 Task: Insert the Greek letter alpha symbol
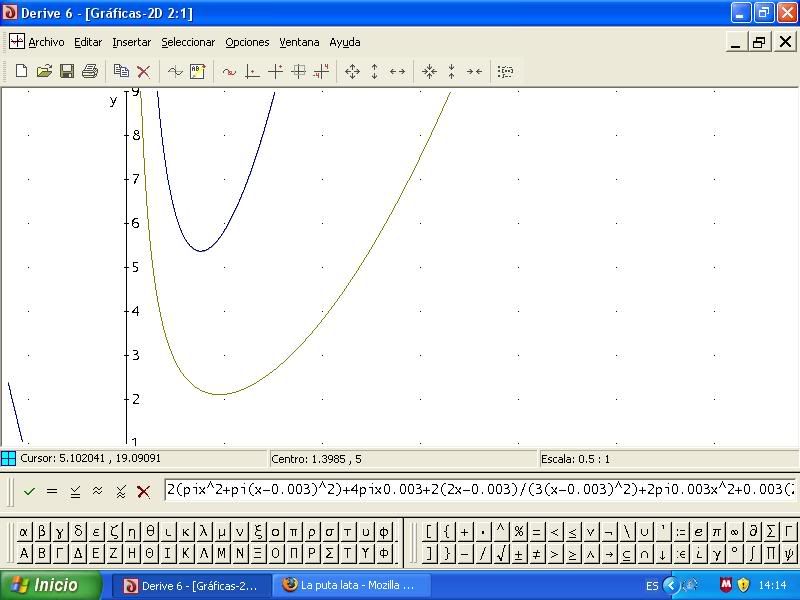pyautogui.click(x=24, y=532)
